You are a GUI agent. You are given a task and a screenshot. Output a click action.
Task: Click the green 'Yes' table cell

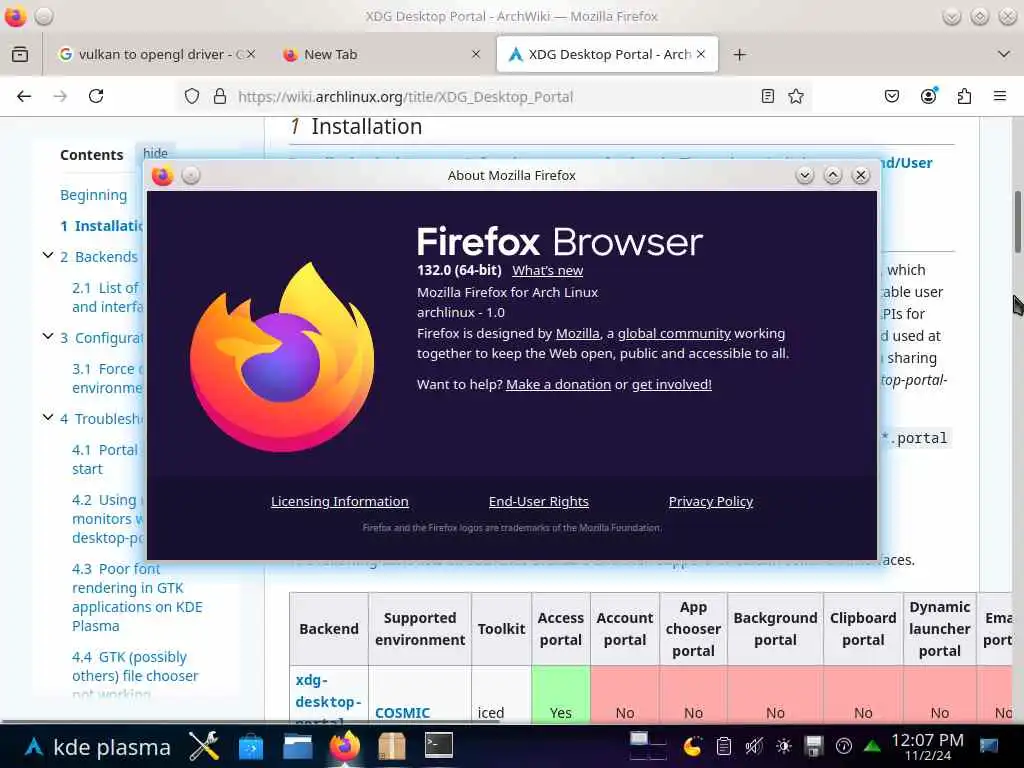point(560,695)
